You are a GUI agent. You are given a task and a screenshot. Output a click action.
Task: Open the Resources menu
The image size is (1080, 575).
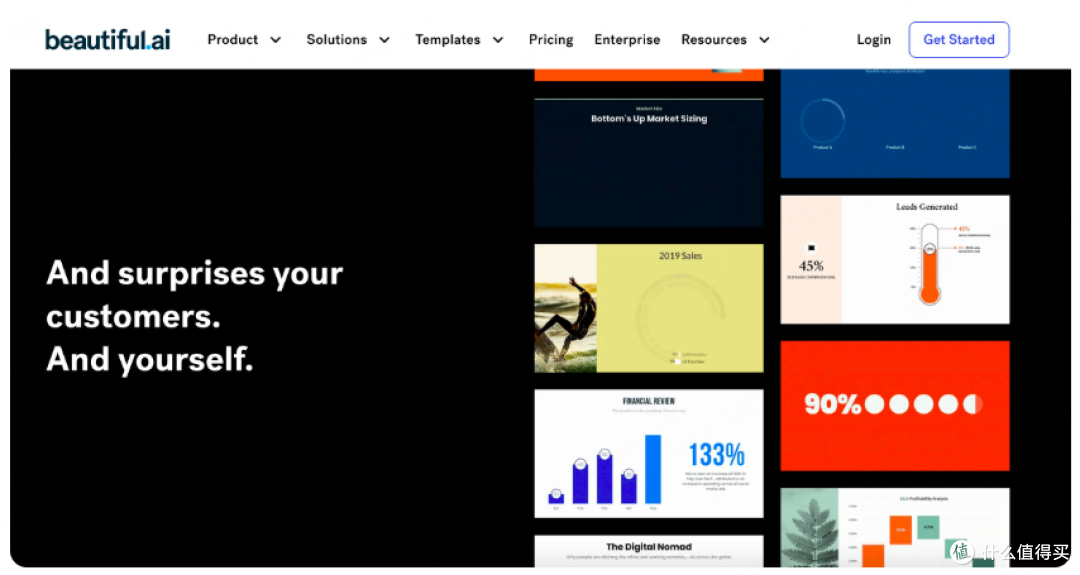[714, 40]
